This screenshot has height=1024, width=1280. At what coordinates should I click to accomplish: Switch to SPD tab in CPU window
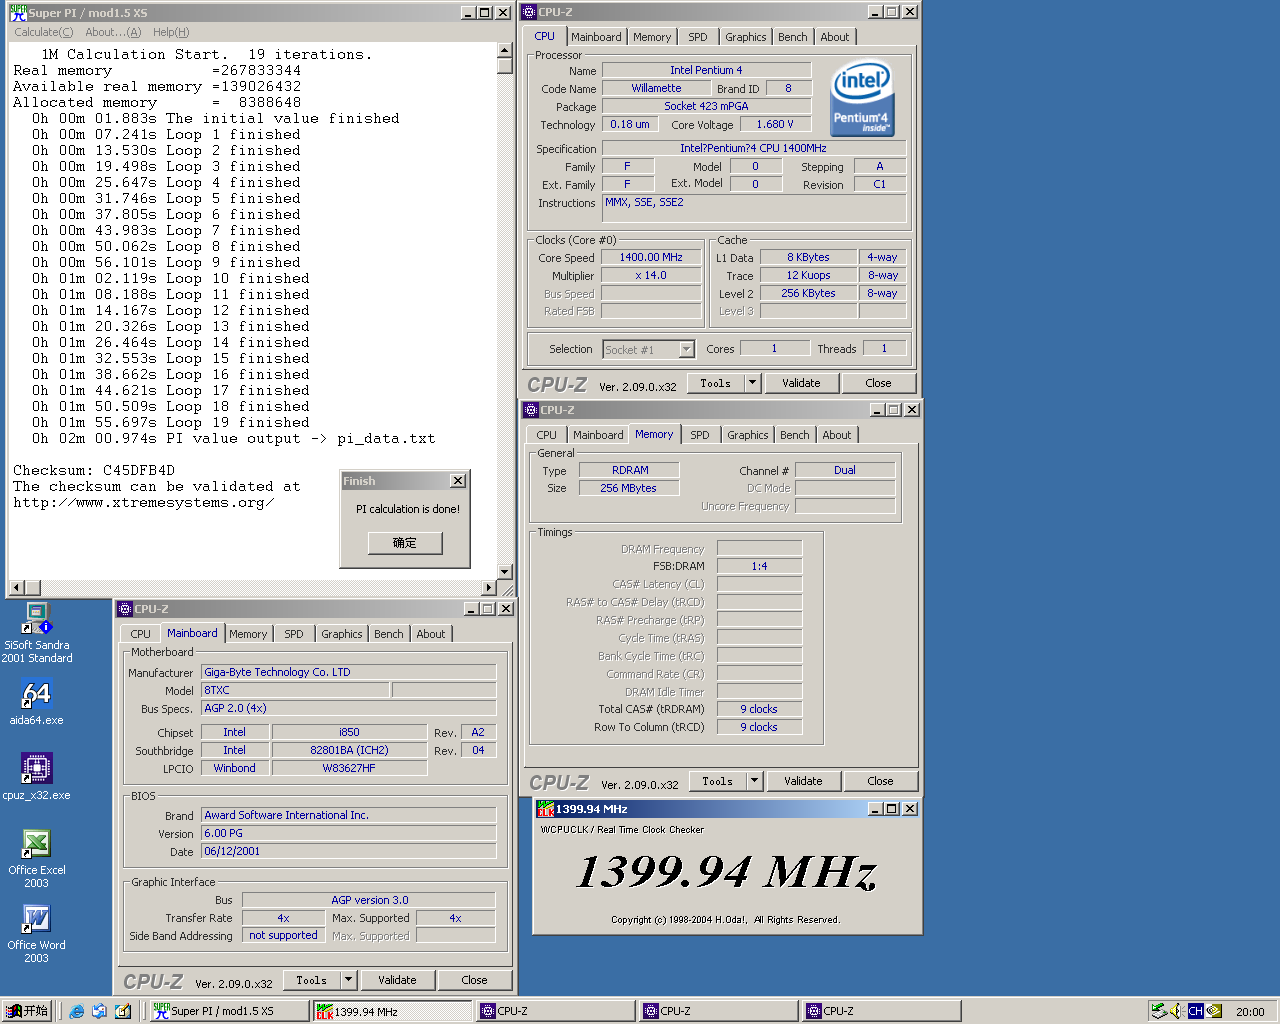coord(698,37)
